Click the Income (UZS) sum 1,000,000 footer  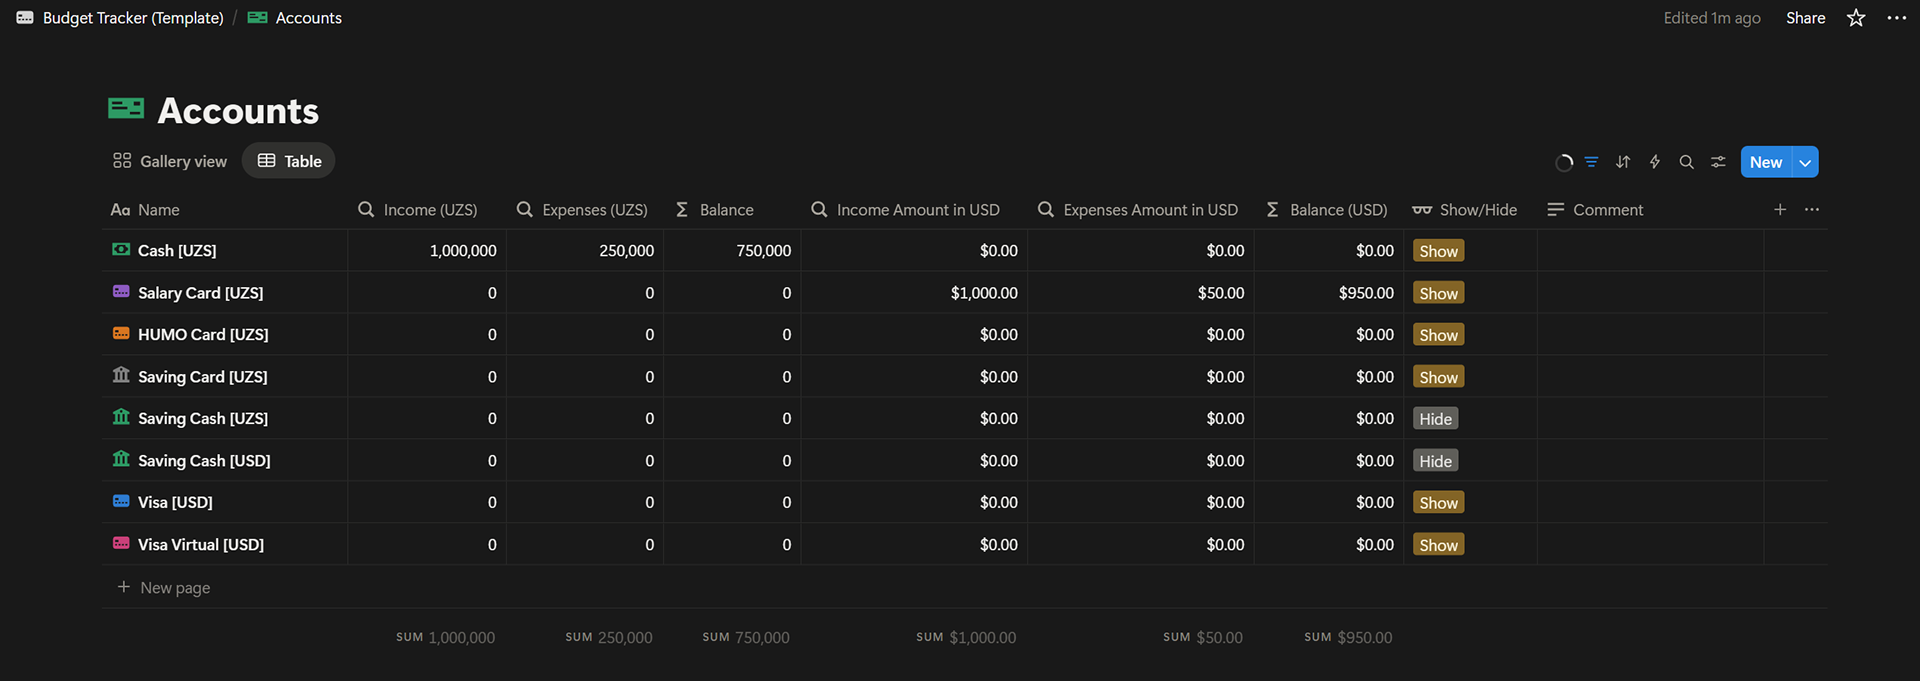coord(446,637)
